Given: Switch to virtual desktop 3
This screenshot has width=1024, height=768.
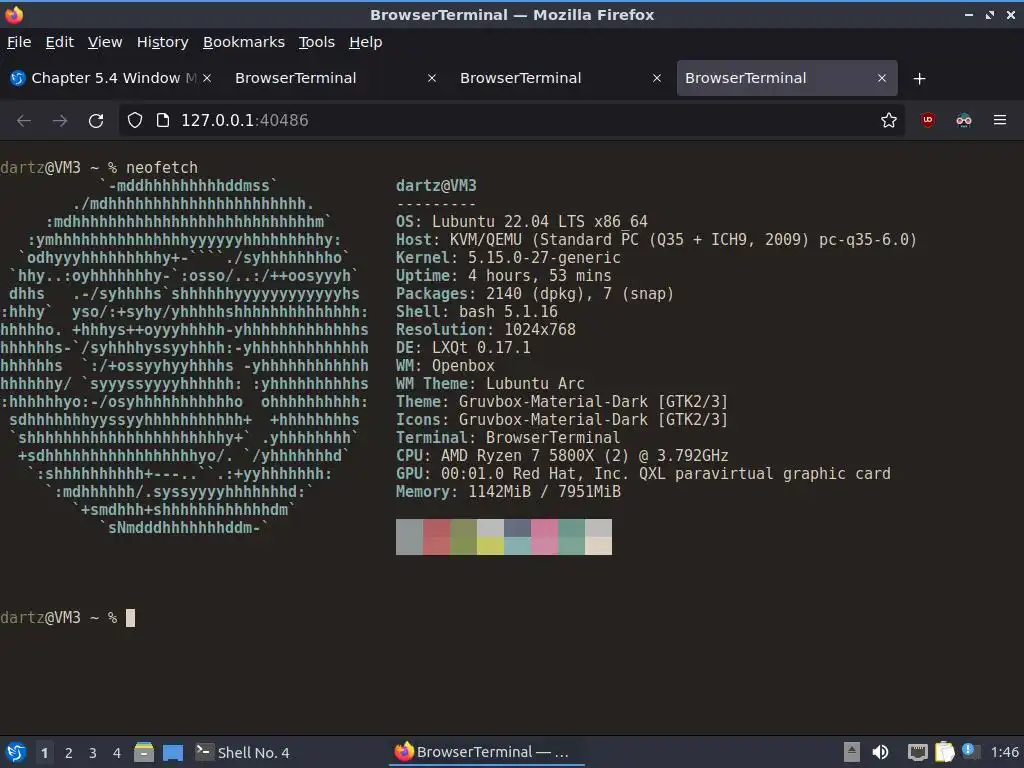Looking at the screenshot, I should pos(93,753).
